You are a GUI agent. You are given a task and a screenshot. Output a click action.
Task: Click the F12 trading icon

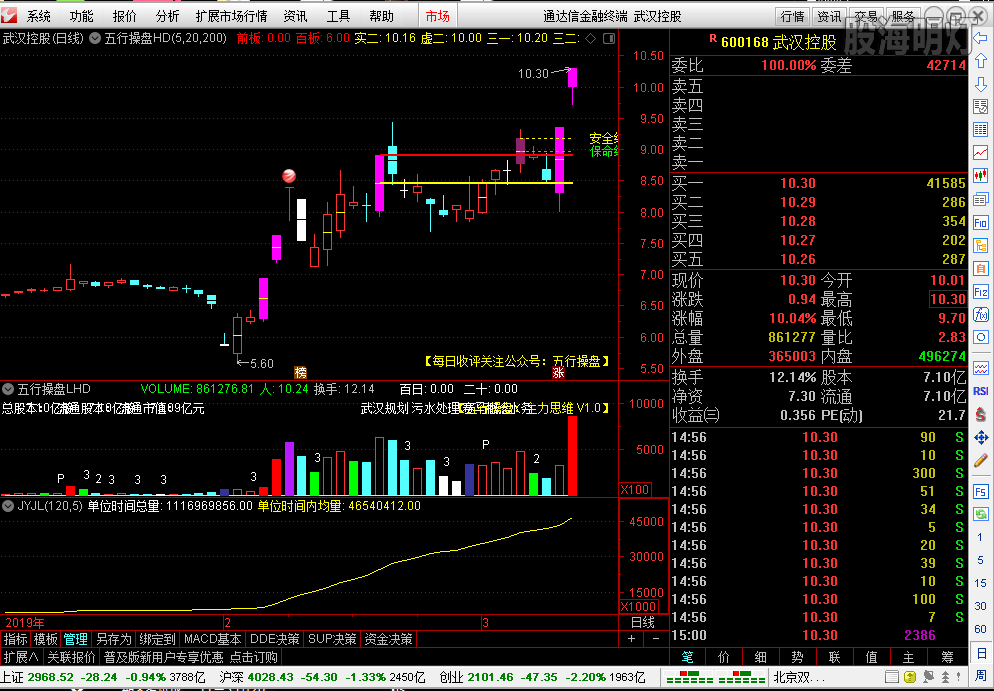[x=981, y=292]
